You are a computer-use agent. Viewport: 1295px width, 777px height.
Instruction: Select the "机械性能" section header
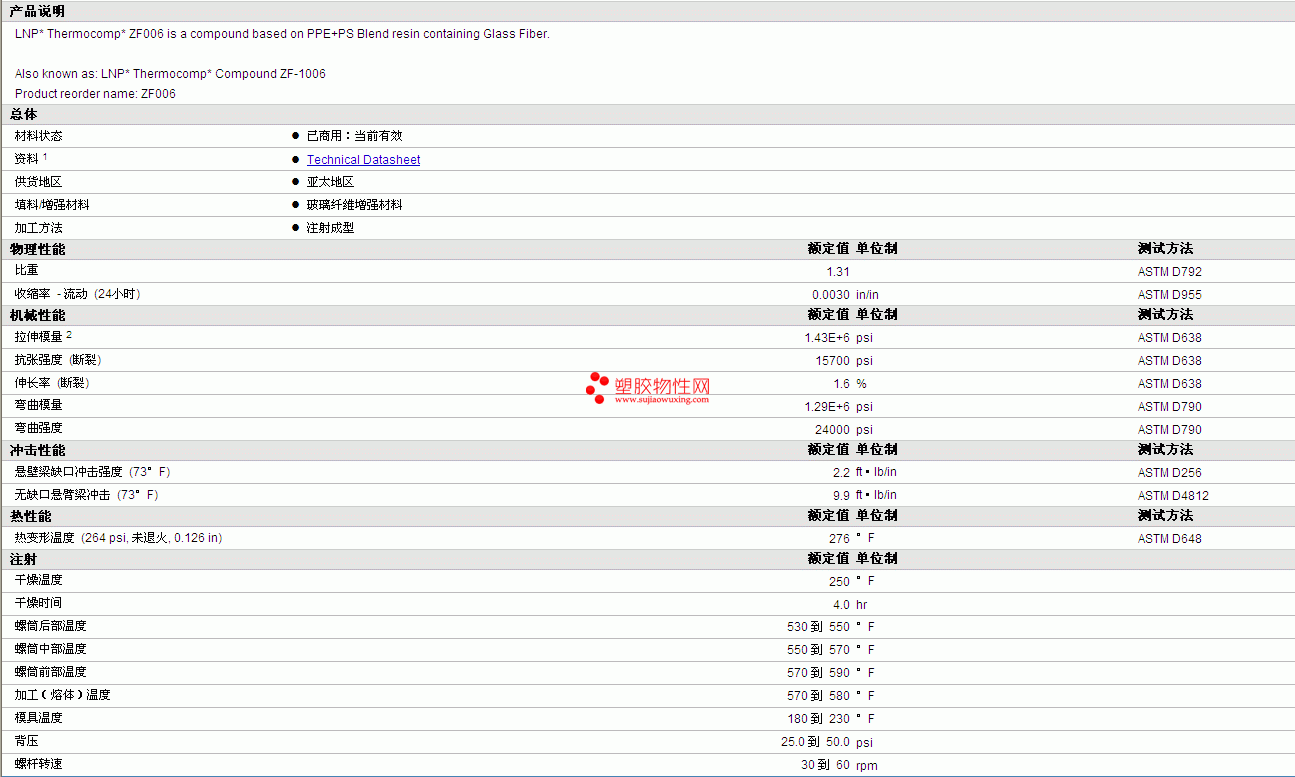pos(37,315)
